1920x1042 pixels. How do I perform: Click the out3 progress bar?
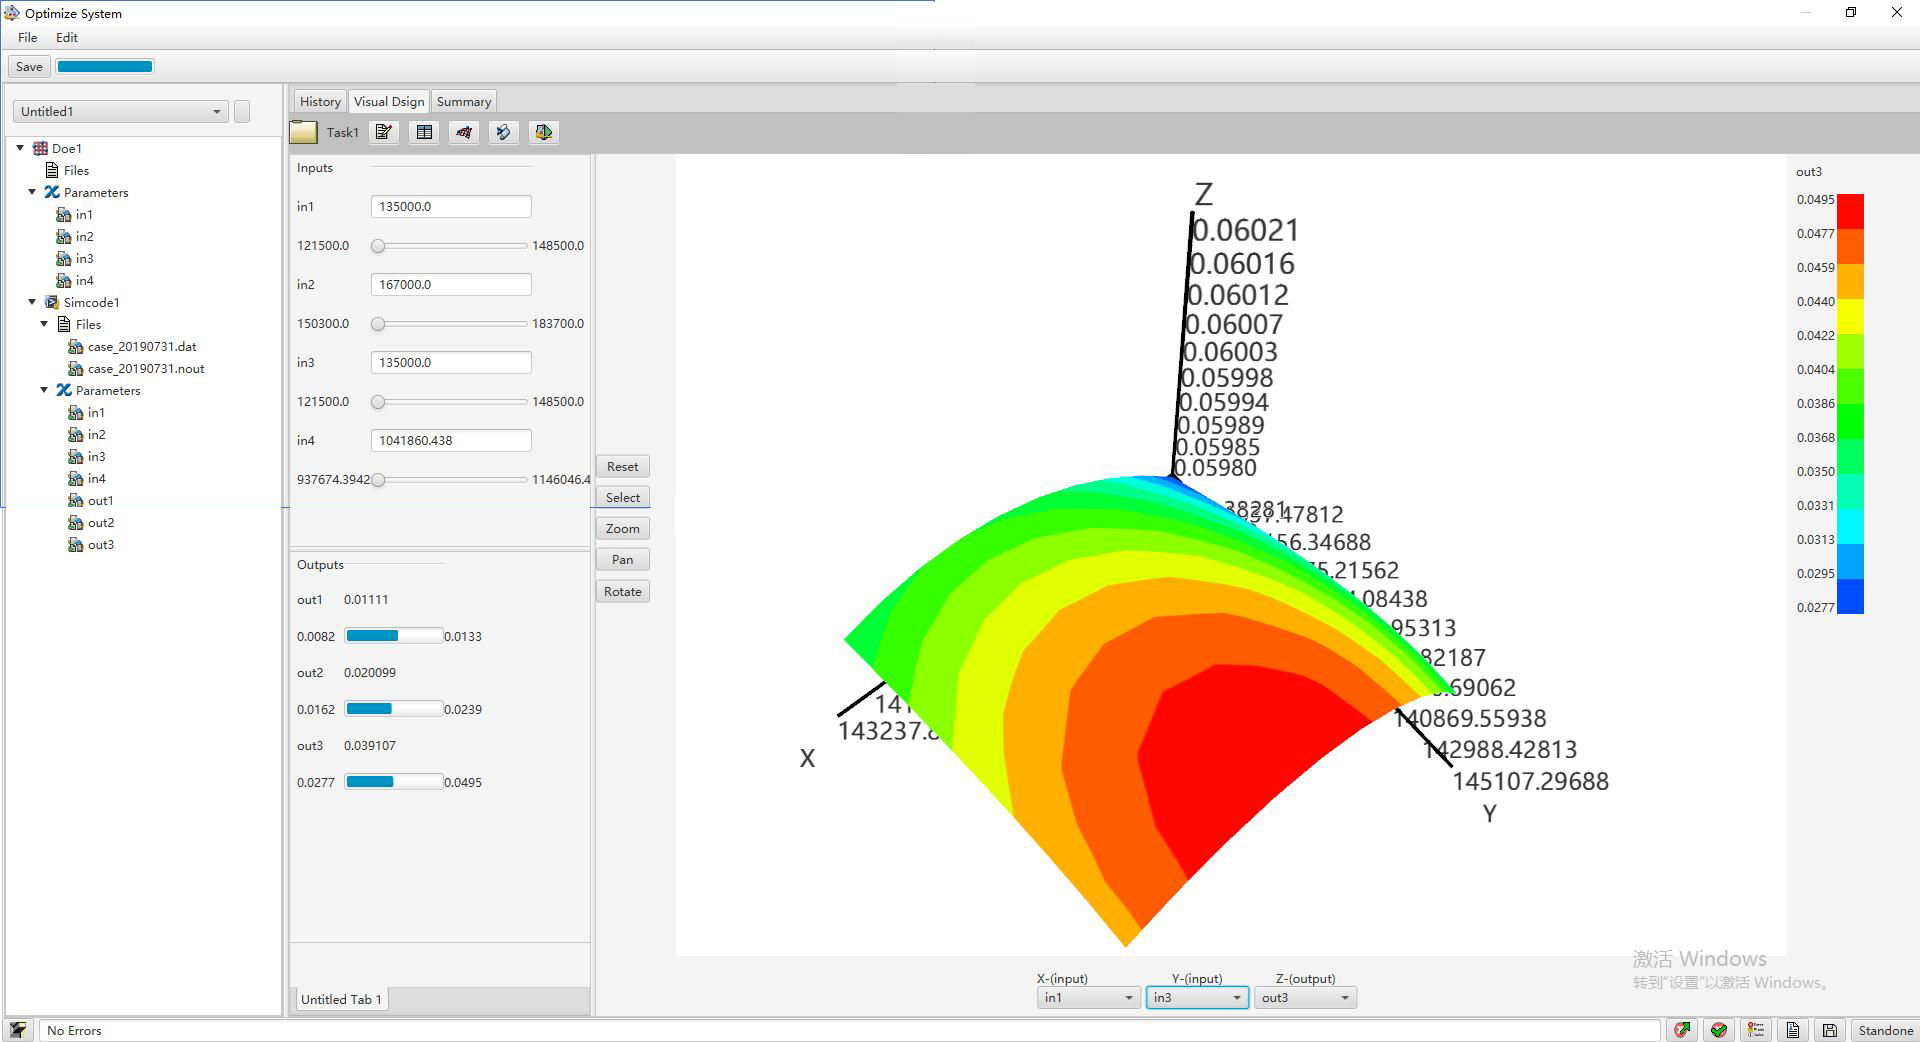(394, 782)
